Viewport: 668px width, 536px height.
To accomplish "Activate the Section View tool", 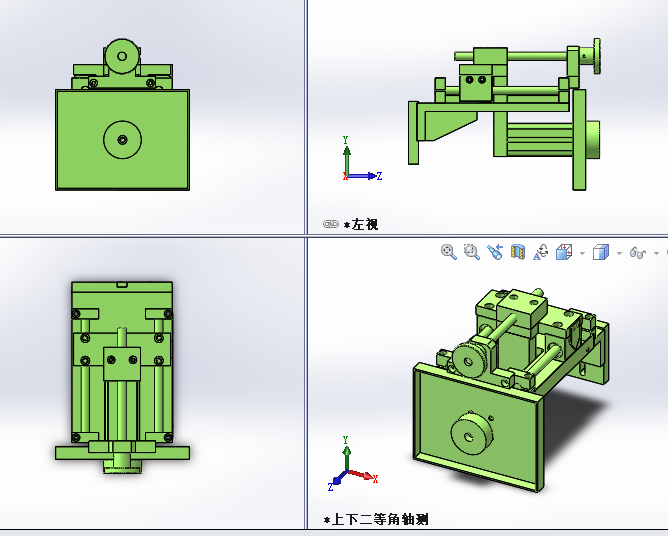I will pyautogui.click(x=518, y=252).
